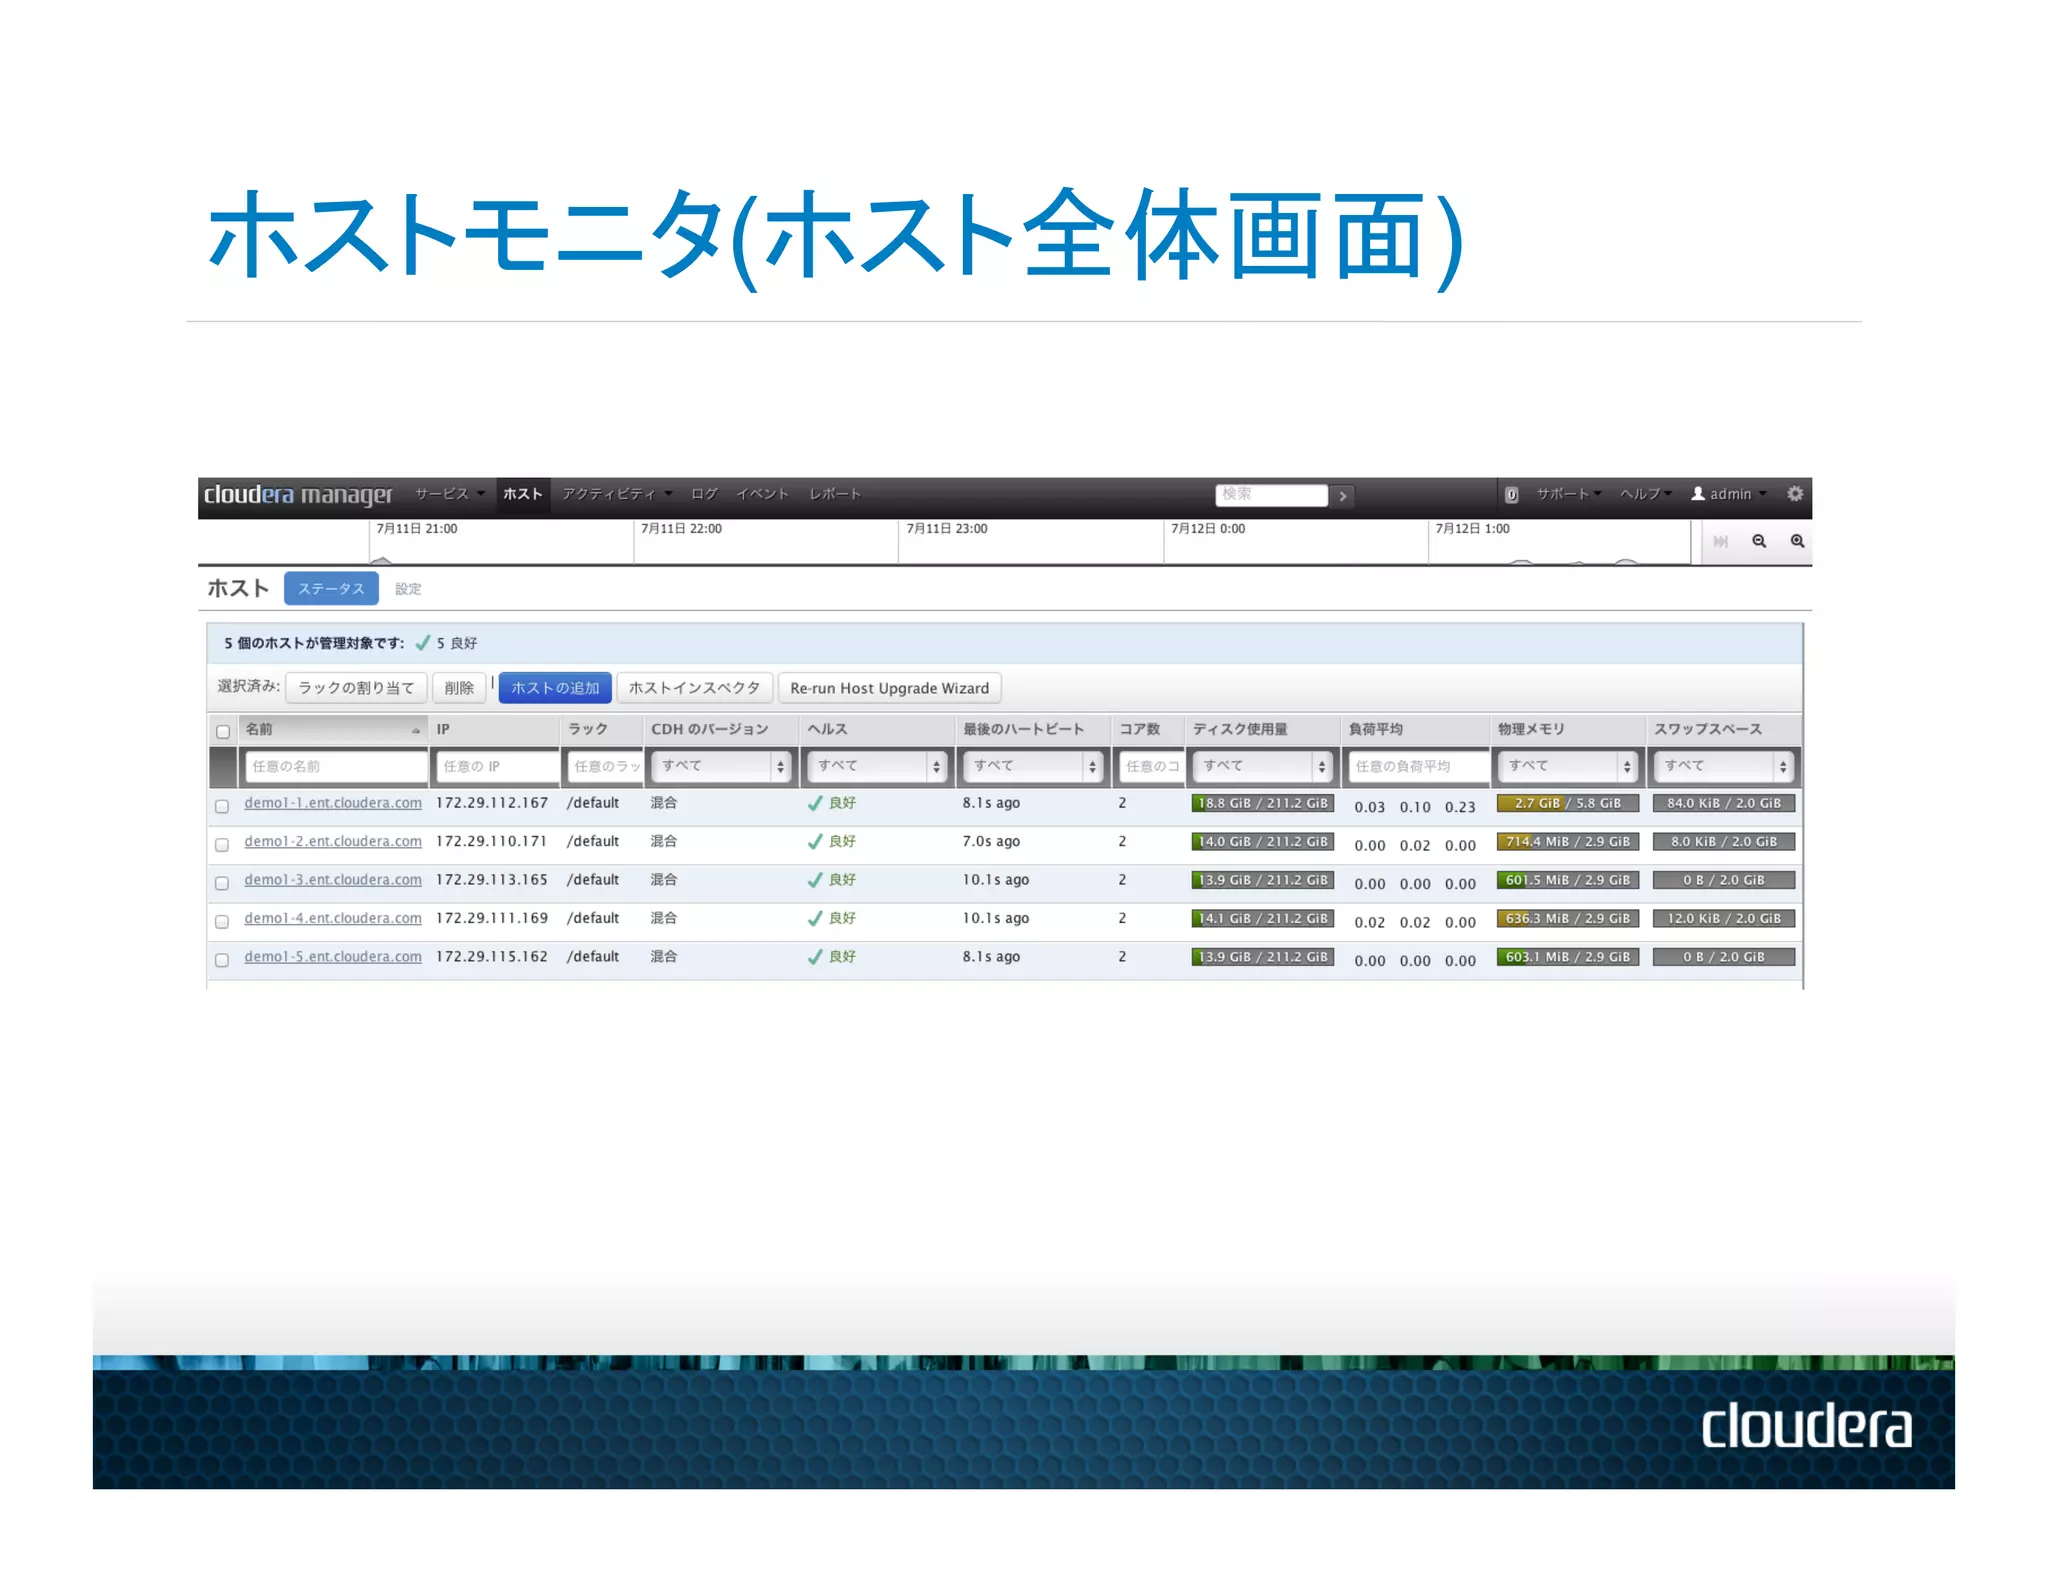
Task: Click the 5 良好 health summary
Action: point(447,643)
